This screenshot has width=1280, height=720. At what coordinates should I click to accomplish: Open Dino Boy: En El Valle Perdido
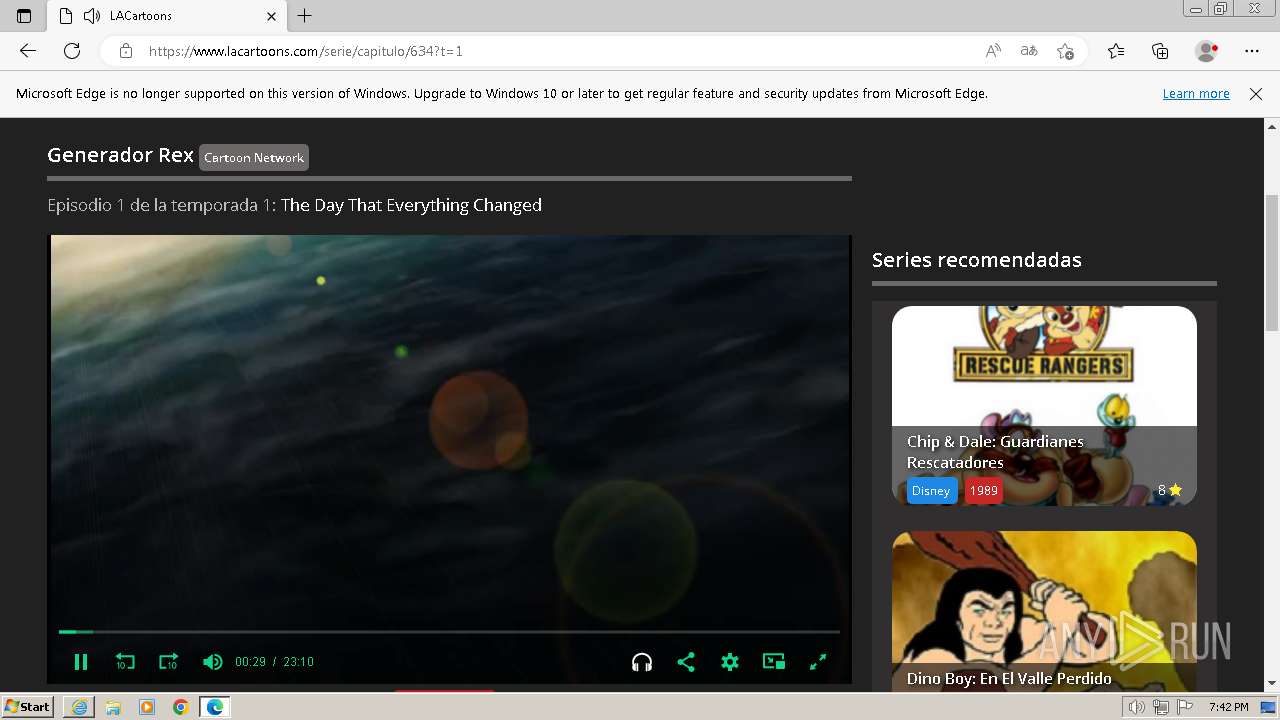tap(1044, 610)
